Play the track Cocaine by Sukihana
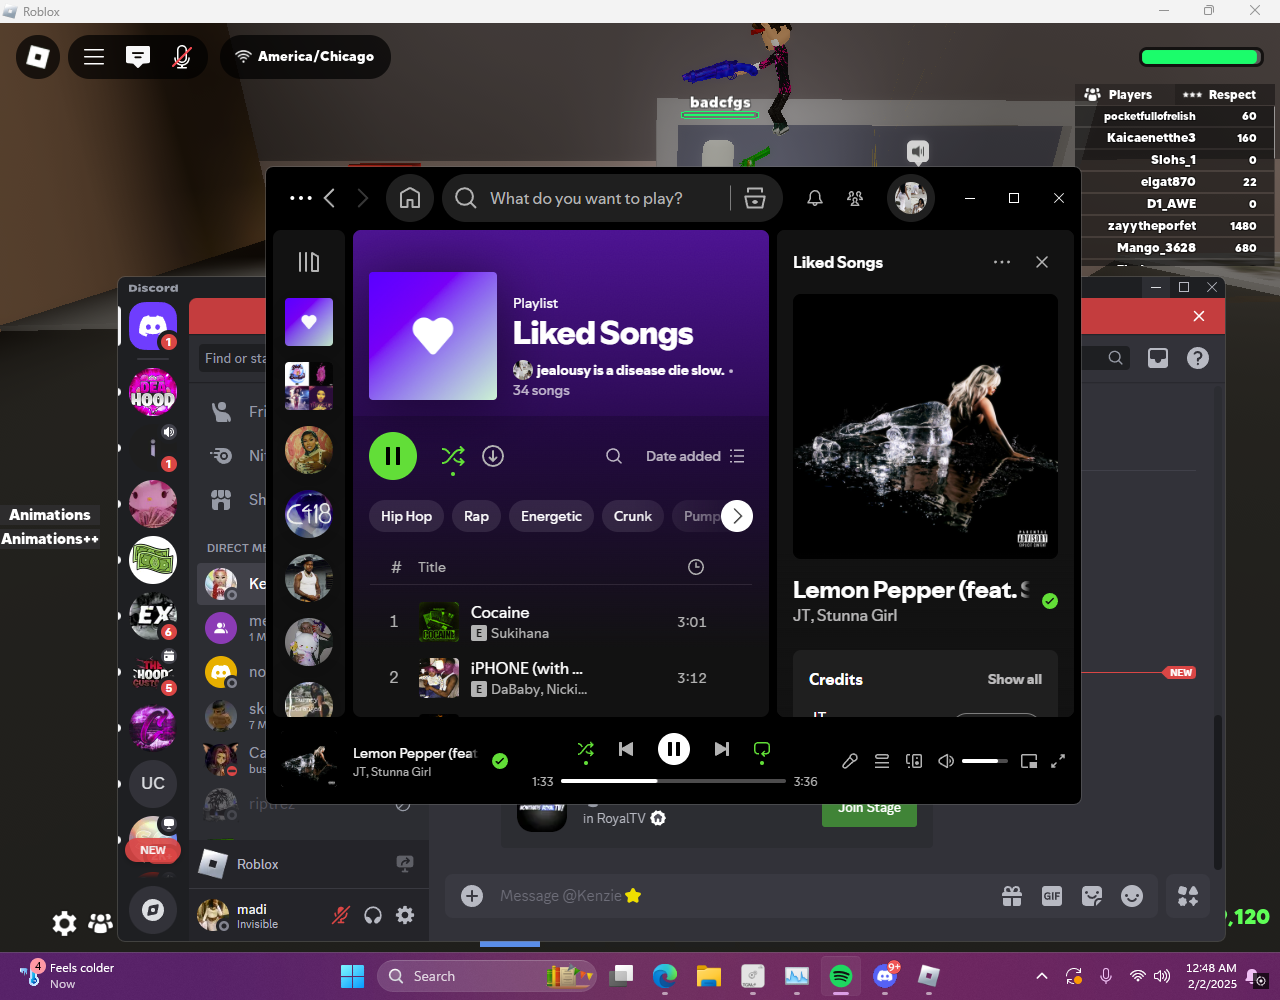This screenshot has height=1000, width=1280. point(561,622)
